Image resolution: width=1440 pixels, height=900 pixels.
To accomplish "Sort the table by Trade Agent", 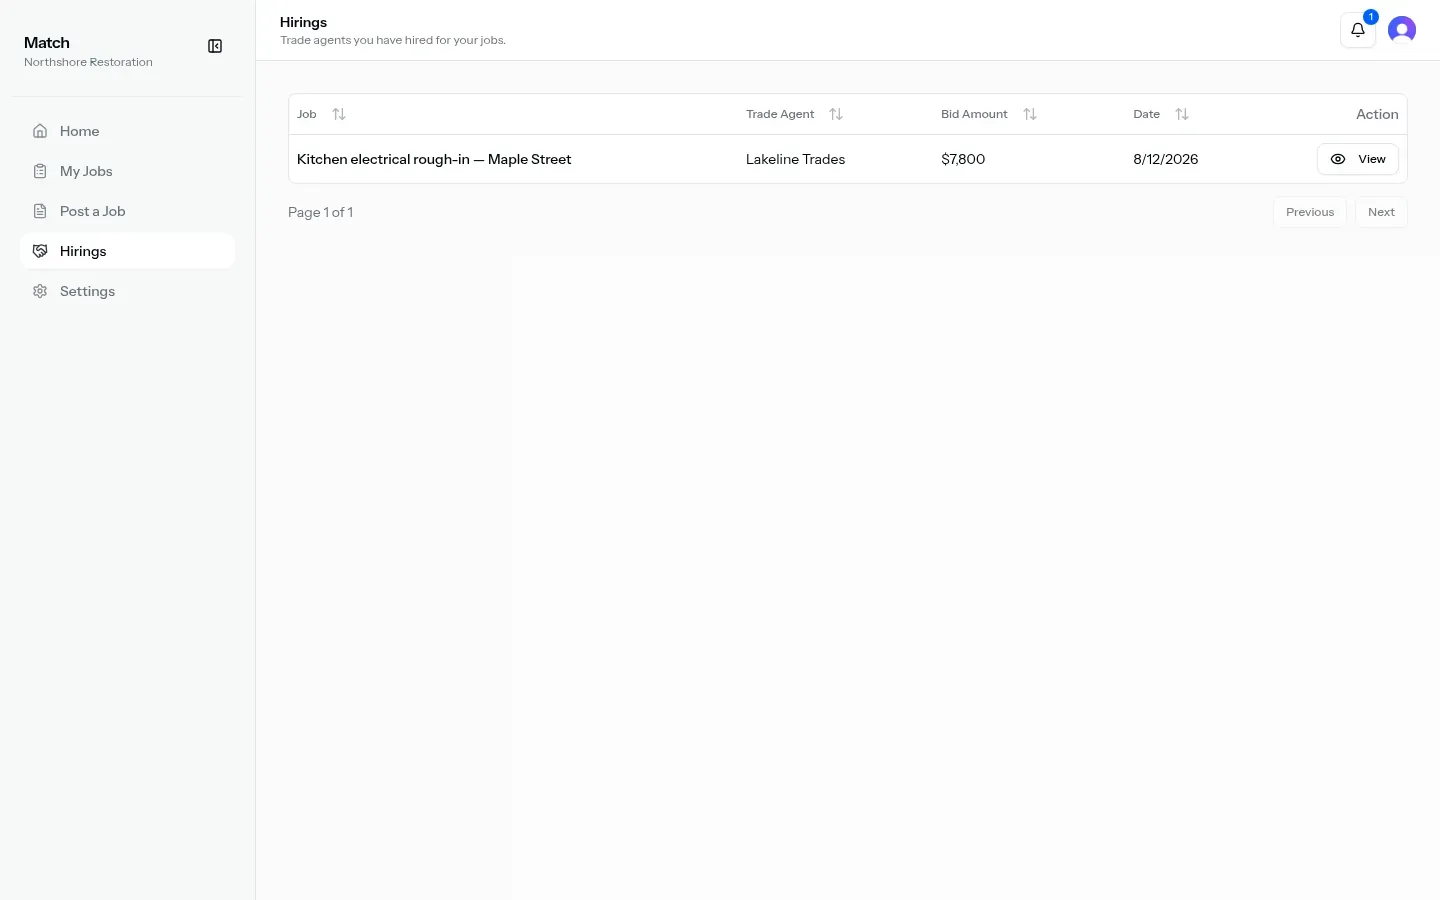I will point(836,114).
